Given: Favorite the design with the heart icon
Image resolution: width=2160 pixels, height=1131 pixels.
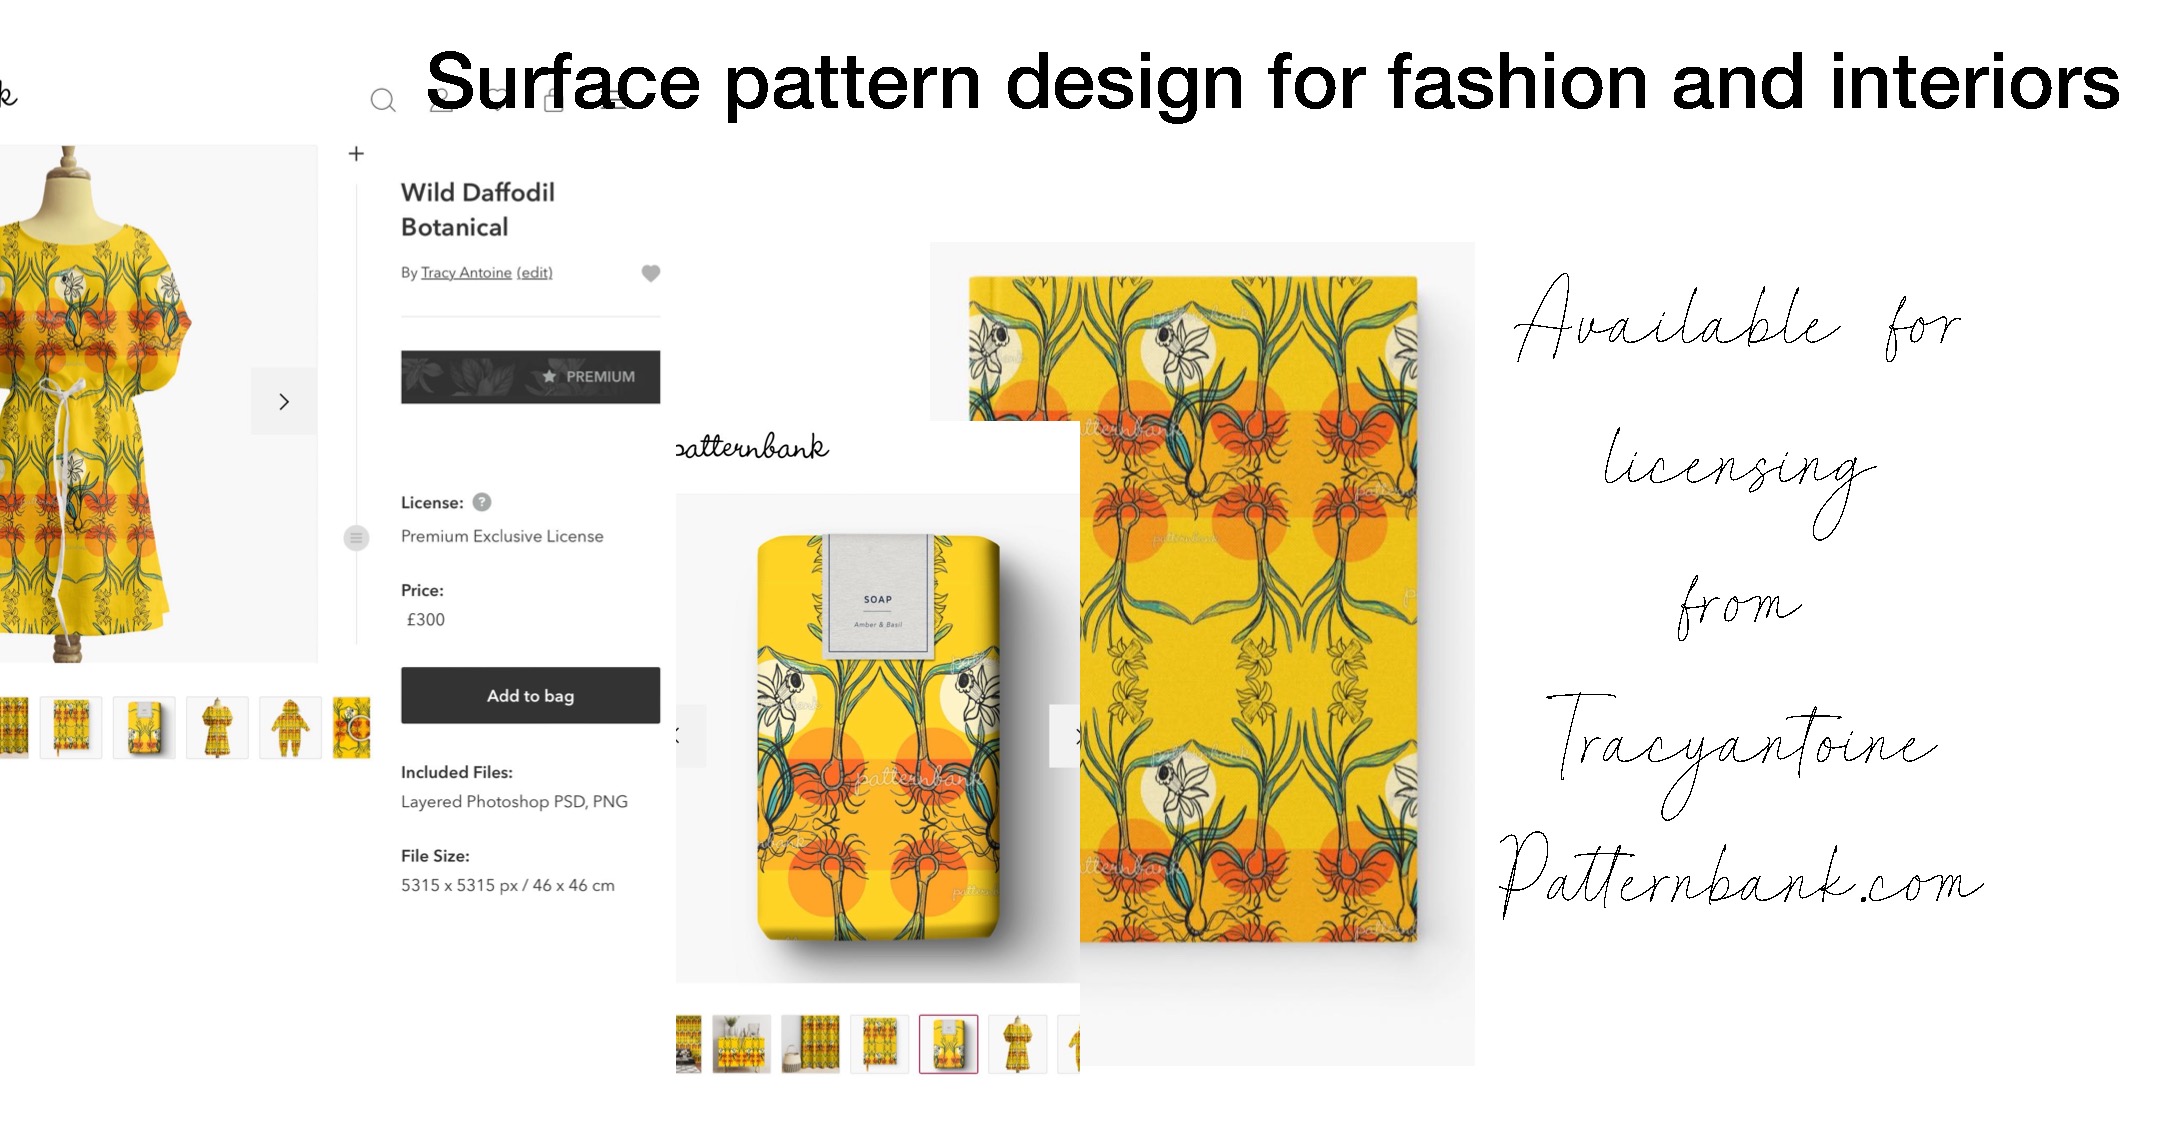Looking at the screenshot, I should click(650, 273).
